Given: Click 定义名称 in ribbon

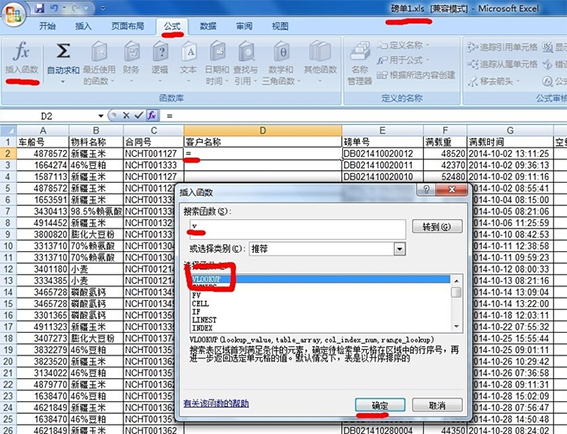Looking at the screenshot, I should (x=403, y=45).
